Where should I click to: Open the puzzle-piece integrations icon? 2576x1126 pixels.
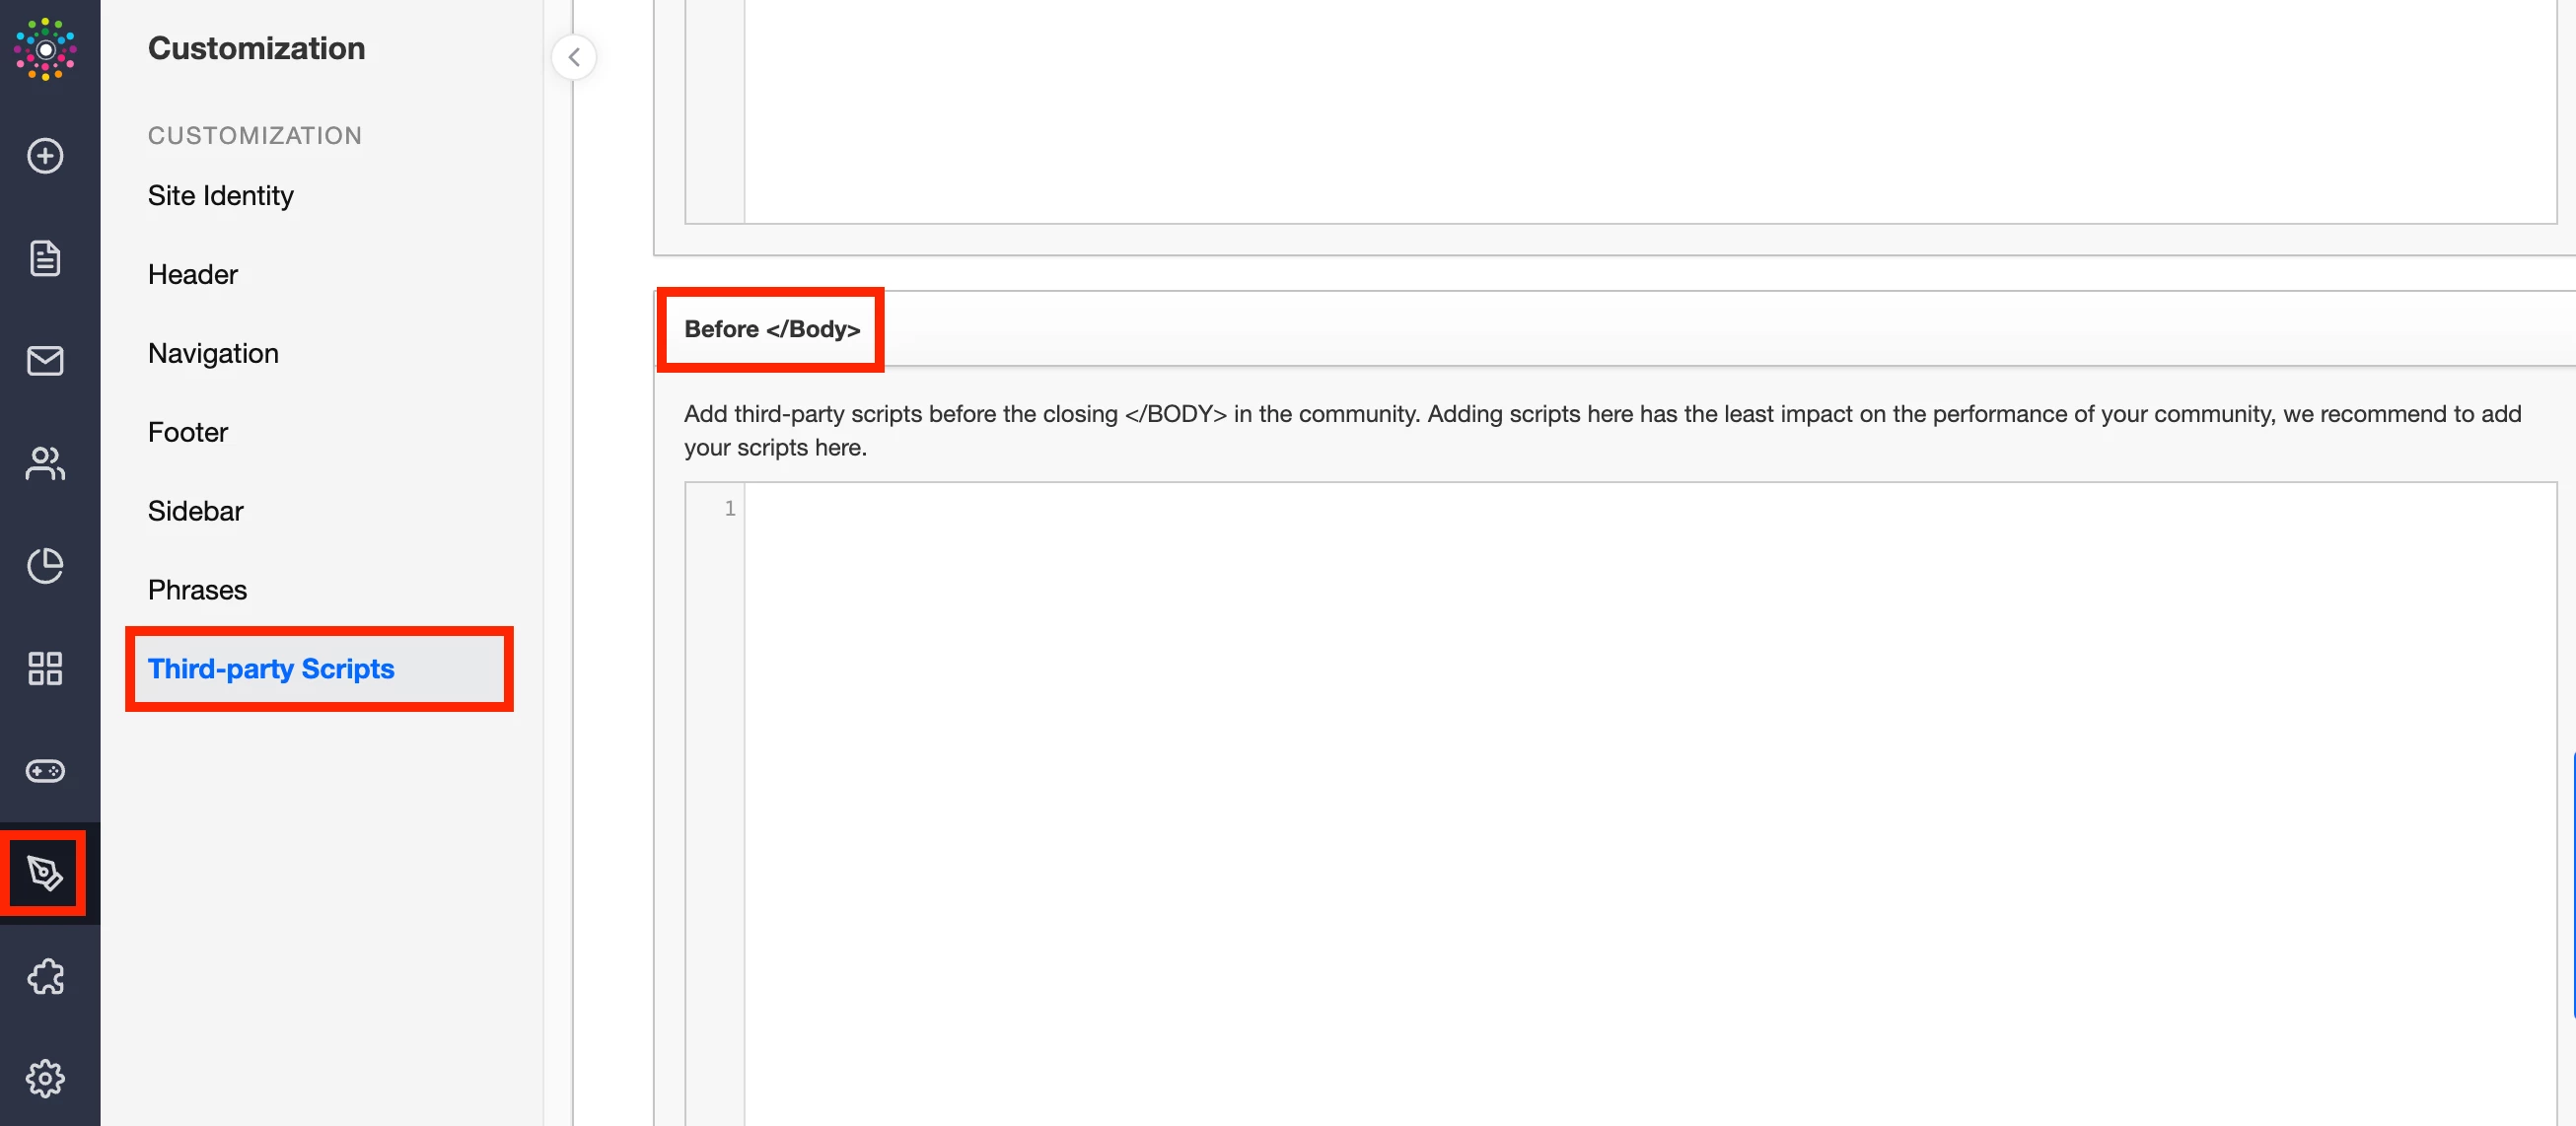click(x=45, y=976)
